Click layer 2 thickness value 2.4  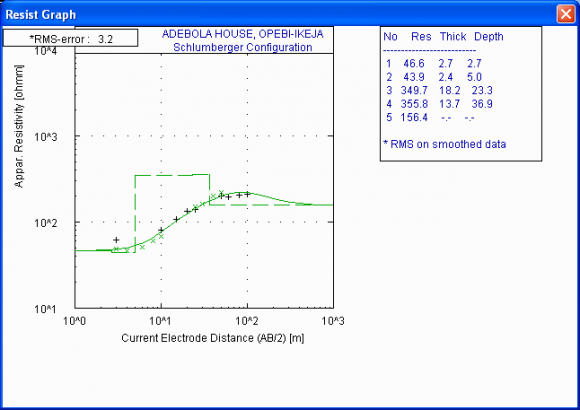446,77
